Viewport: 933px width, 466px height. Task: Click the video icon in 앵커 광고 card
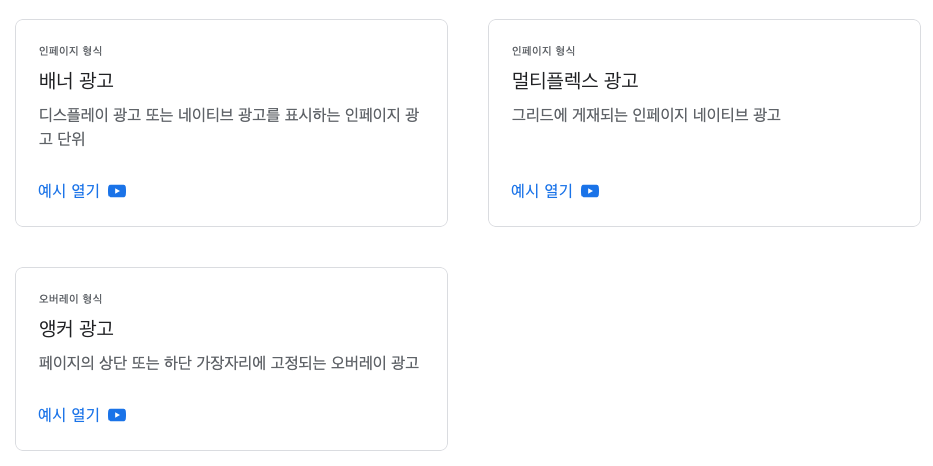tap(117, 415)
